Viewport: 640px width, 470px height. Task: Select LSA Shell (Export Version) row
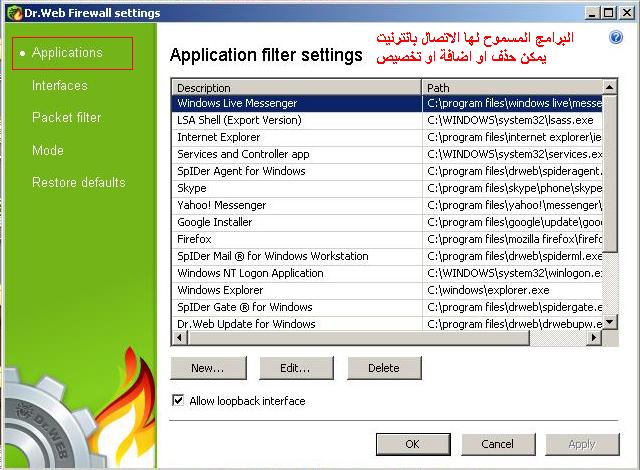pyautogui.click(x=387, y=120)
